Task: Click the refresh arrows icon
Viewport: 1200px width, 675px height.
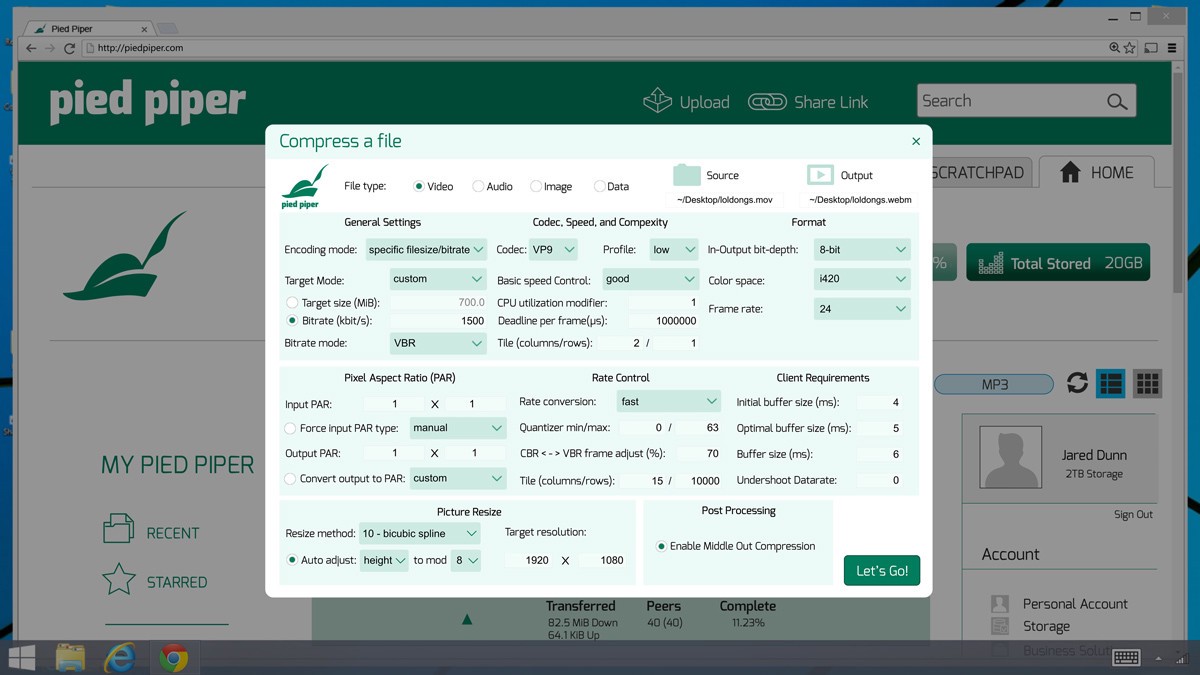Action: click(1077, 383)
